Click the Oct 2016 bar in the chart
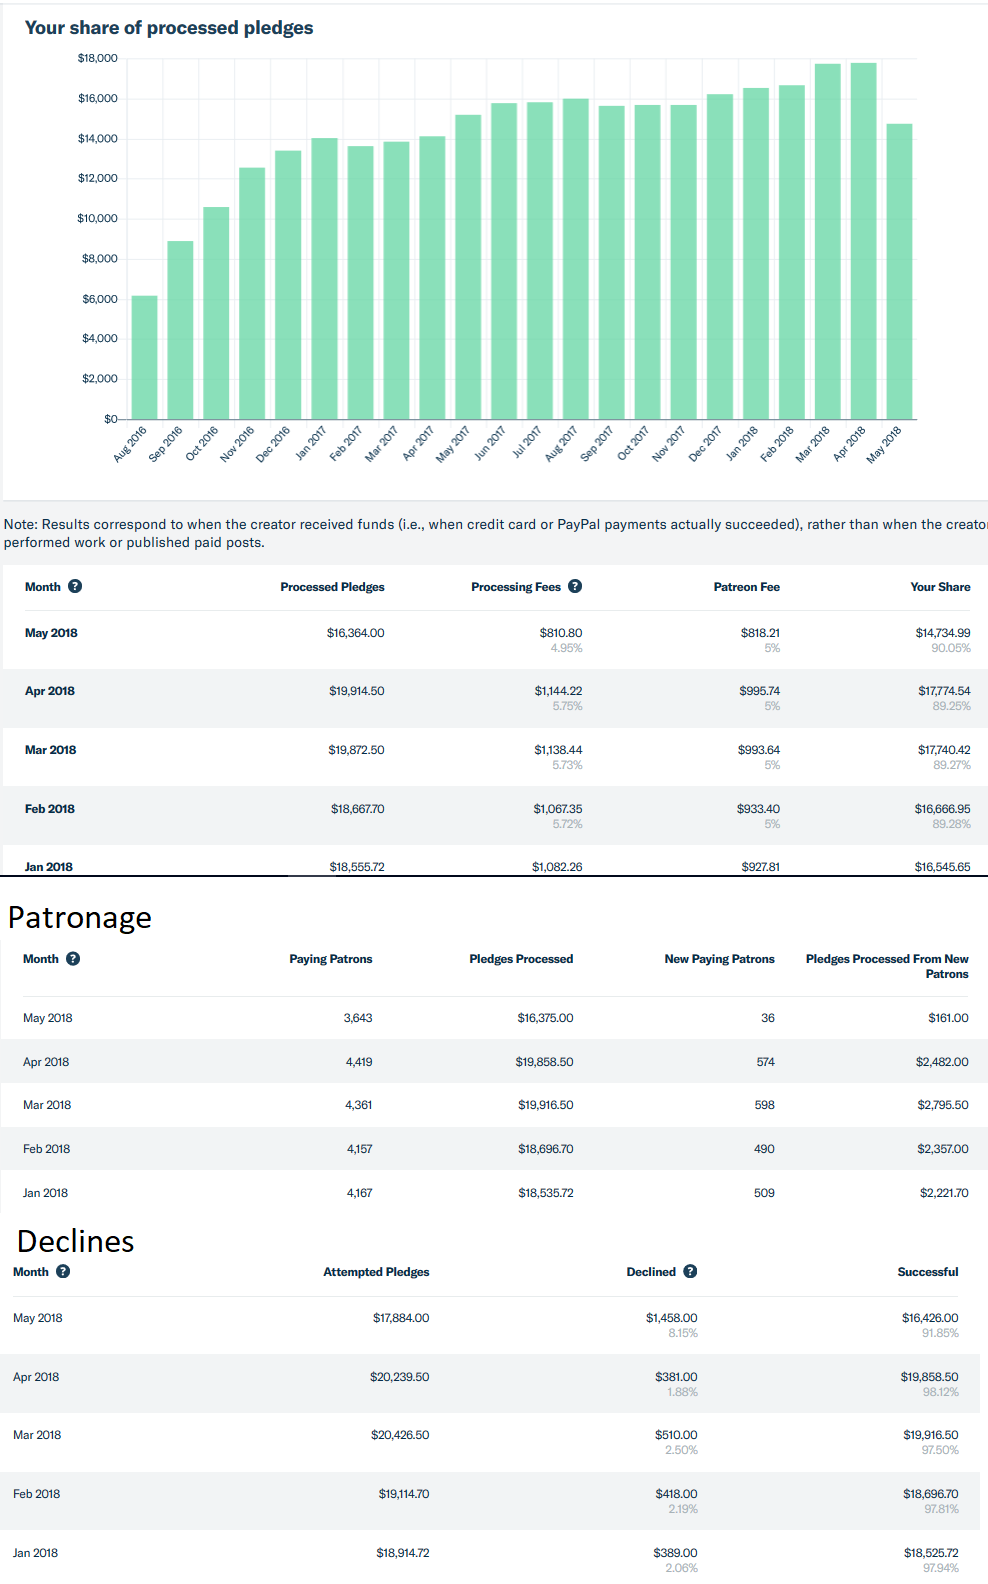988x1584 pixels. pos(216,313)
